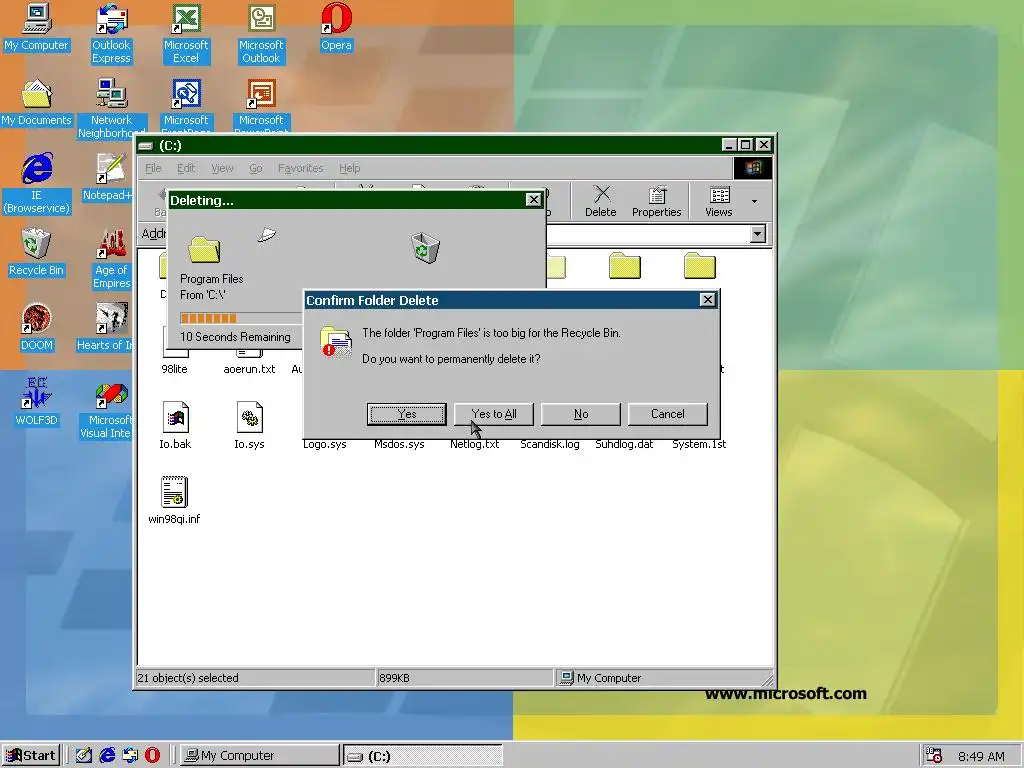Click the 899KB status bar entry
This screenshot has height=768, width=1024.
tap(394, 678)
